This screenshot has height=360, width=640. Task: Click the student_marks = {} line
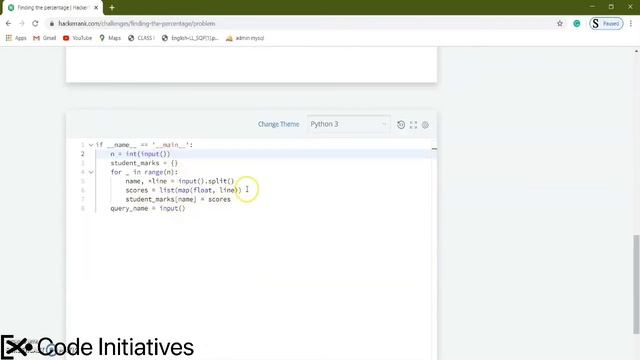pyautogui.click(x=144, y=163)
